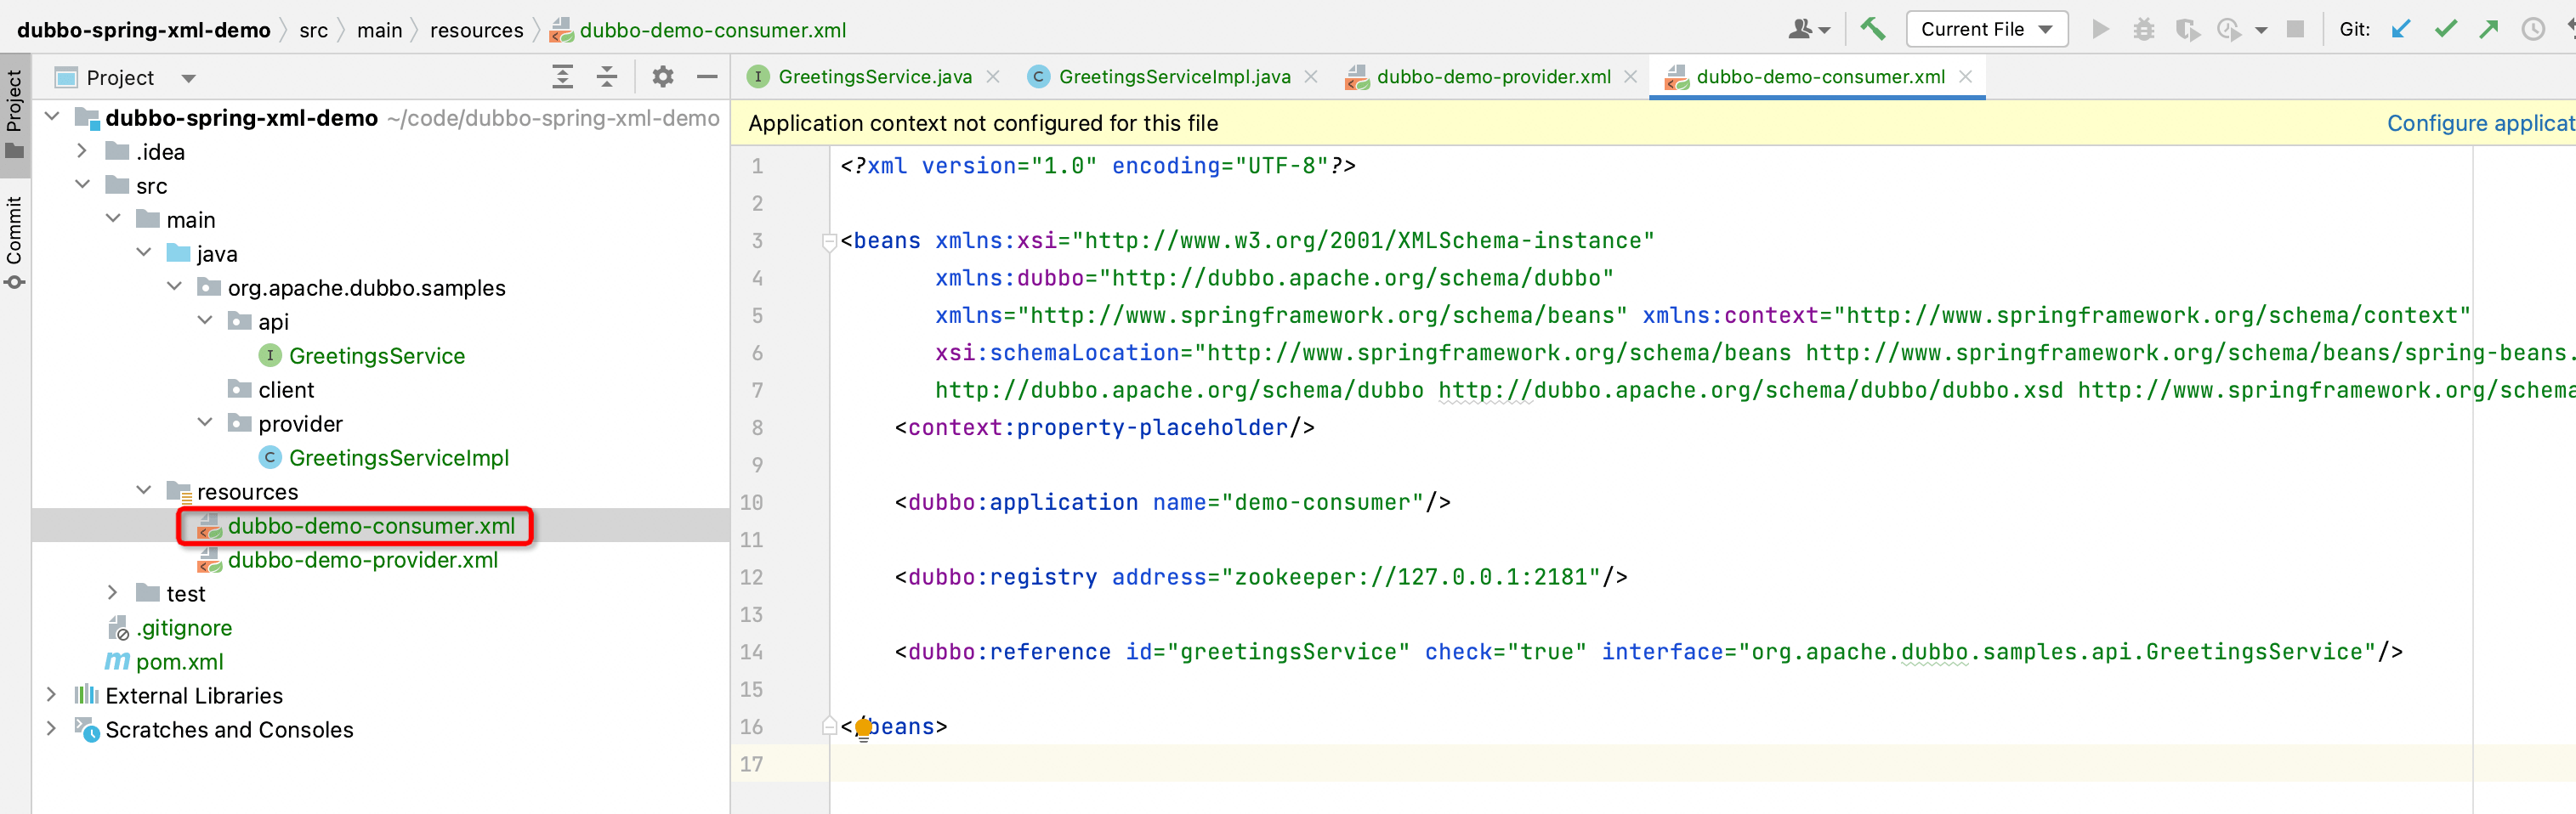Close the dubbo-demo-consumer.xml tab

click(1965, 77)
